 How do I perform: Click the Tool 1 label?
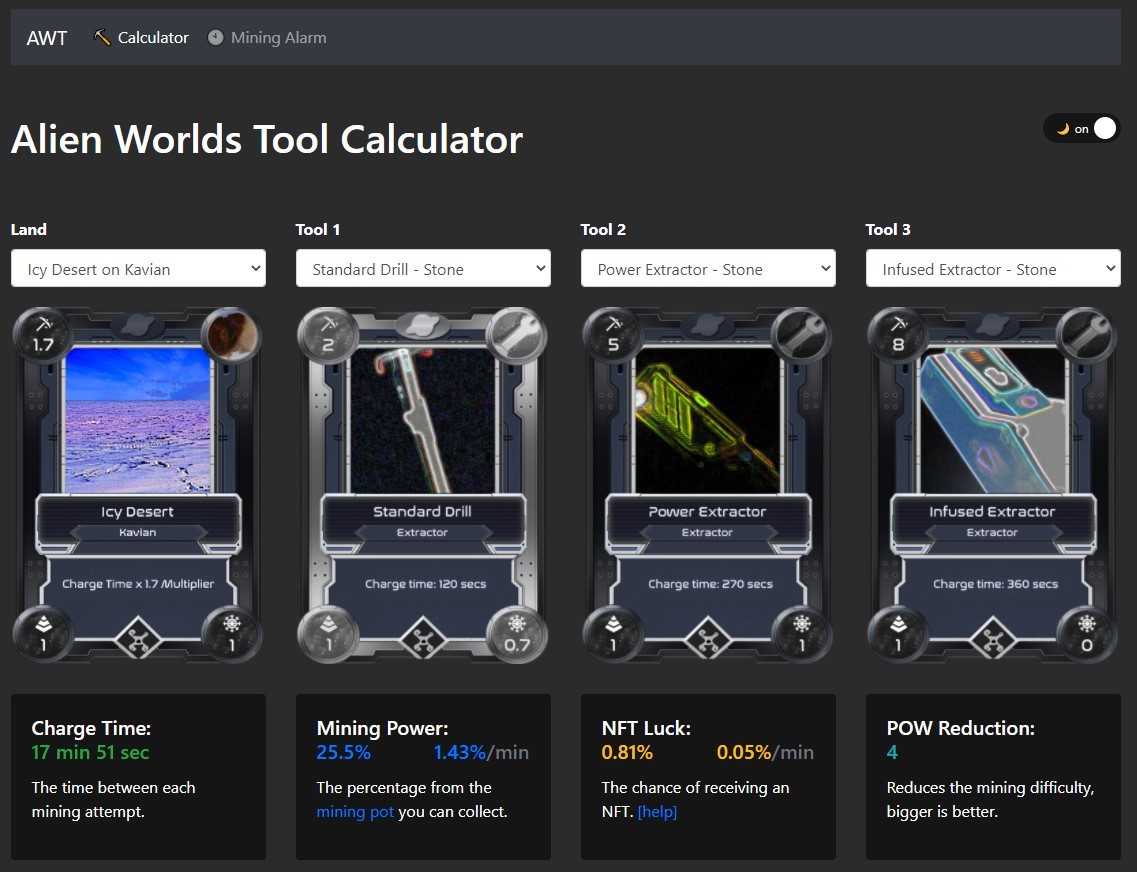coord(318,229)
